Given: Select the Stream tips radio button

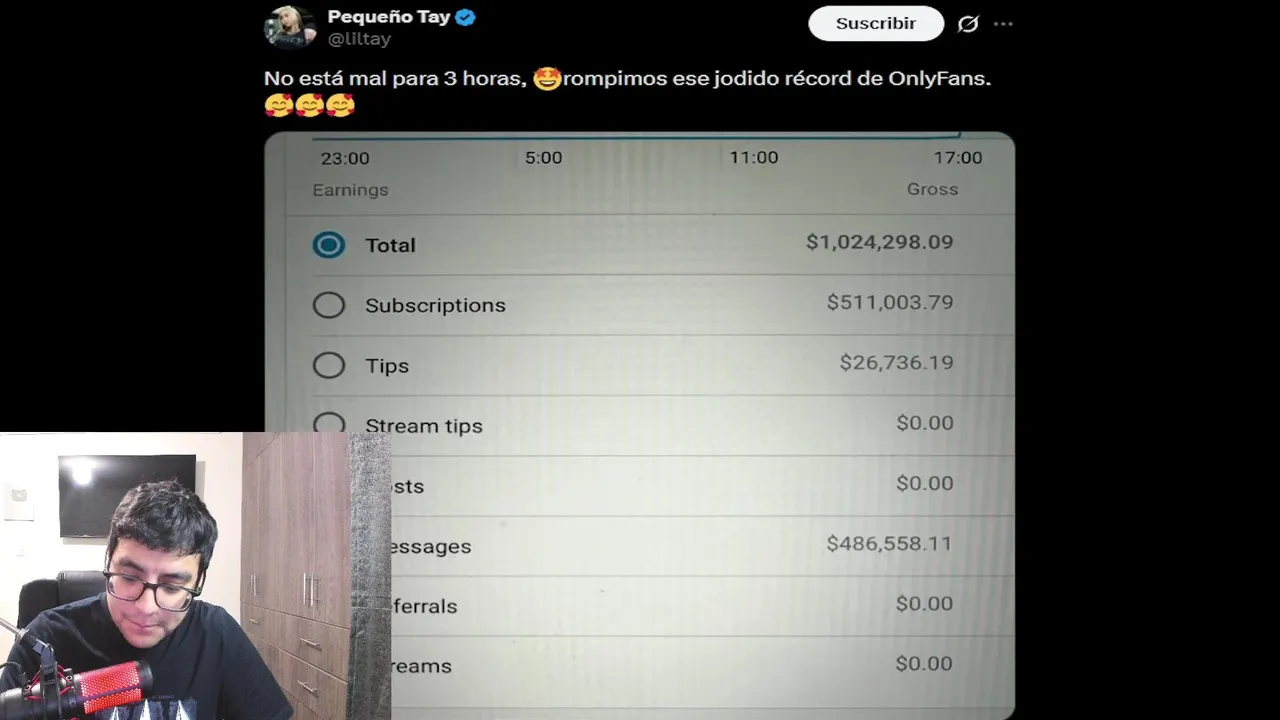Looking at the screenshot, I should [x=329, y=423].
